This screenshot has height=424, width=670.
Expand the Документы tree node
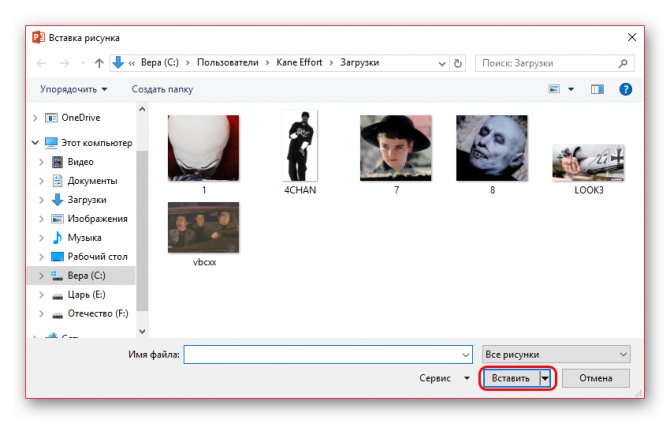point(41,181)
